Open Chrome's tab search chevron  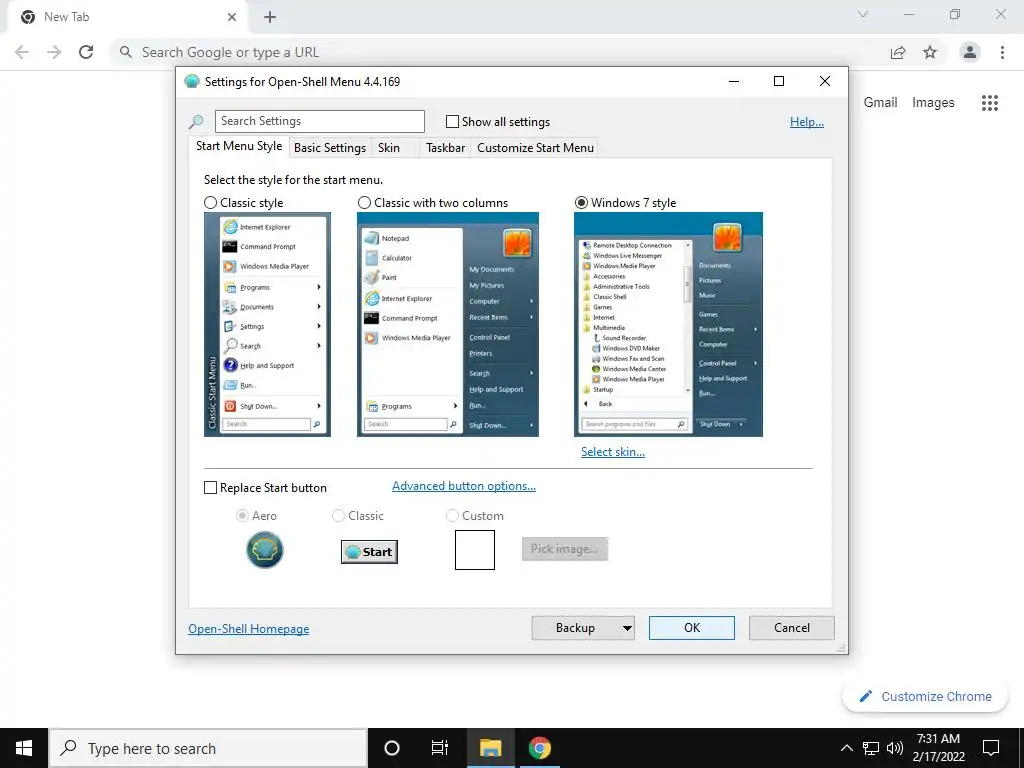pos(863,14)
